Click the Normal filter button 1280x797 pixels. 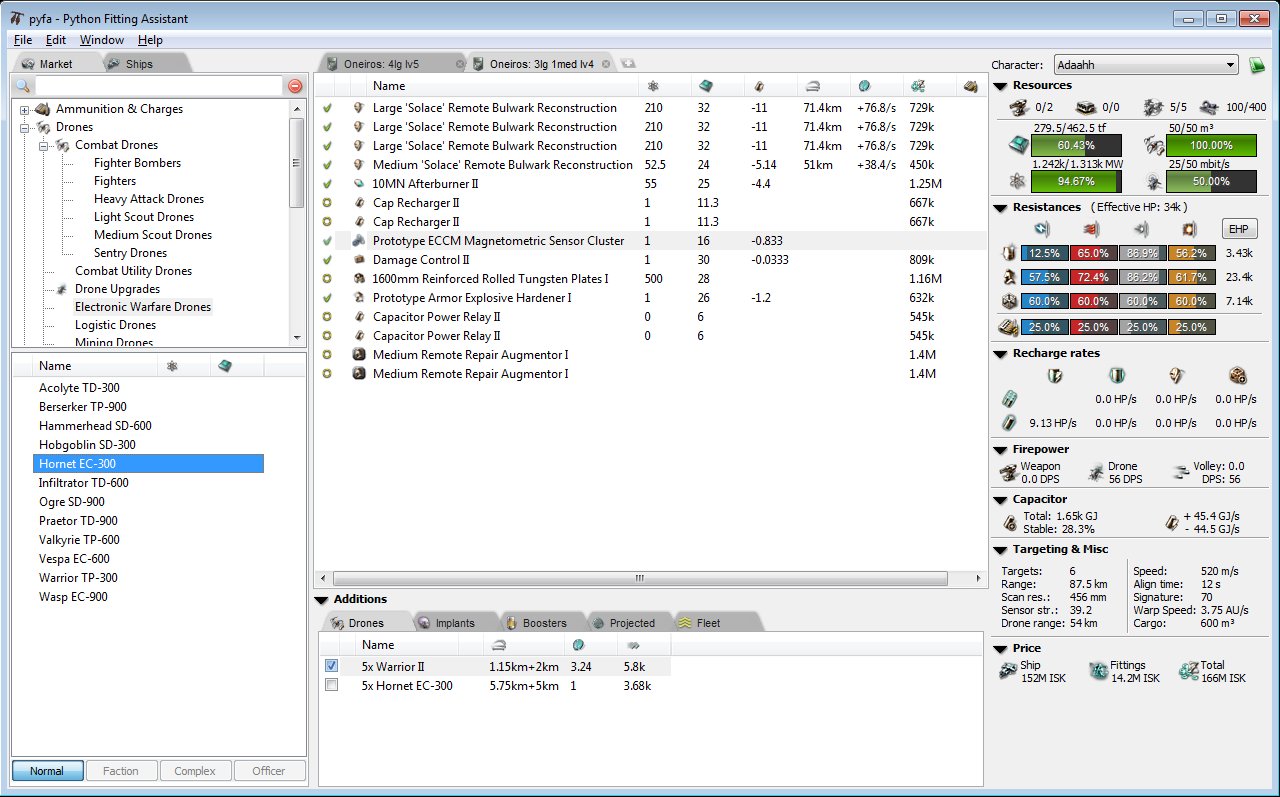click(x=47, y=771)
